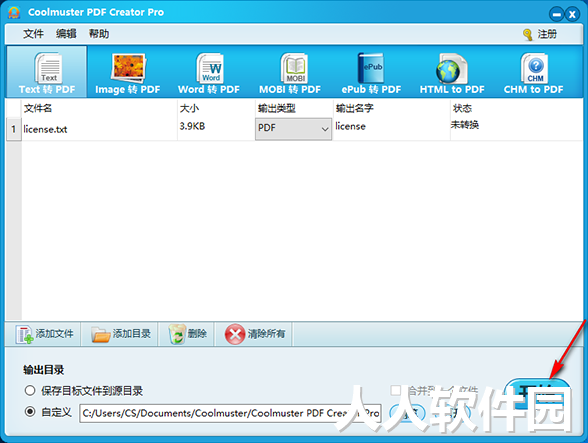588x443 pixels.
Task: Select the license.txt file row
Action: point(294,129)
